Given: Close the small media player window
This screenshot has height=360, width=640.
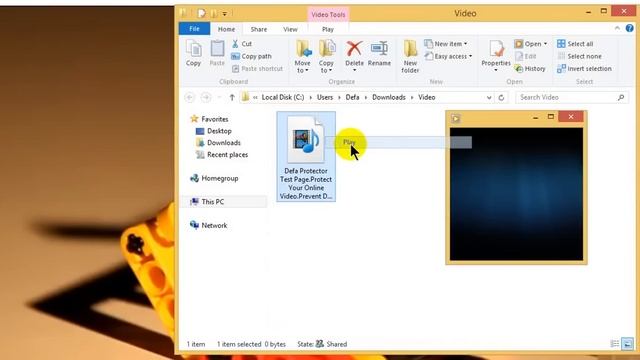Looking at the screenshot, I should click(x=571, y=117).
